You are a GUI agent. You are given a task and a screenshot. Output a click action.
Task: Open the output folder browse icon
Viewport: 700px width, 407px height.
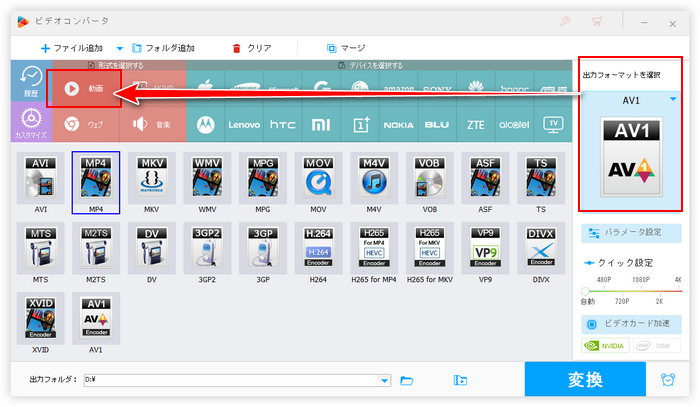click(x=407, y=380)
